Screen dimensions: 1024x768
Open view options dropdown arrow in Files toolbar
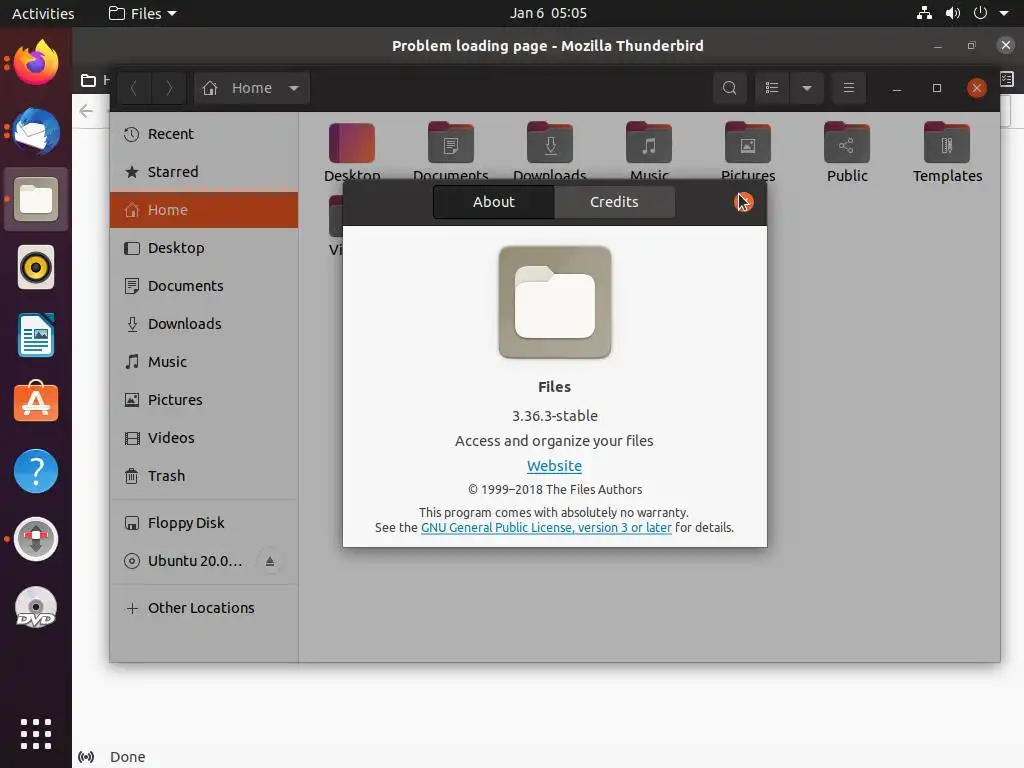point(807,88)
